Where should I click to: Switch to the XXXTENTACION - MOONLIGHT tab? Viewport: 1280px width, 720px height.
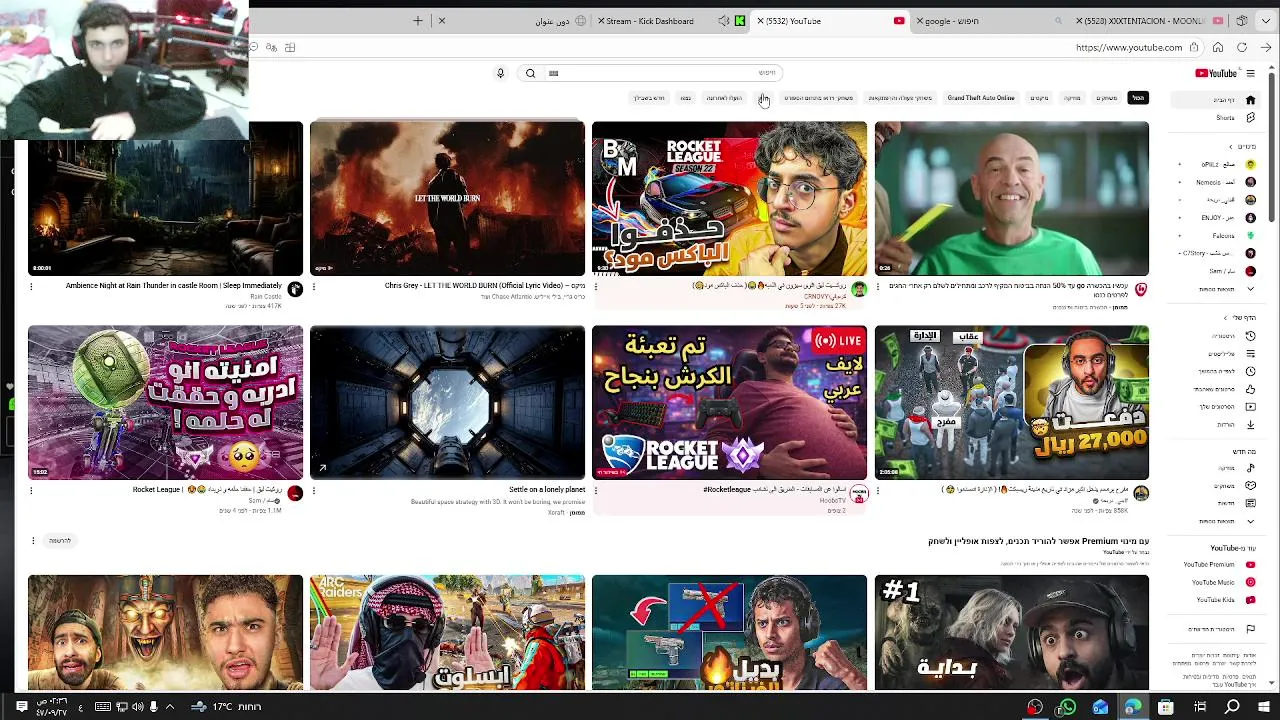pyautogui.click(x=1150, y=21)
